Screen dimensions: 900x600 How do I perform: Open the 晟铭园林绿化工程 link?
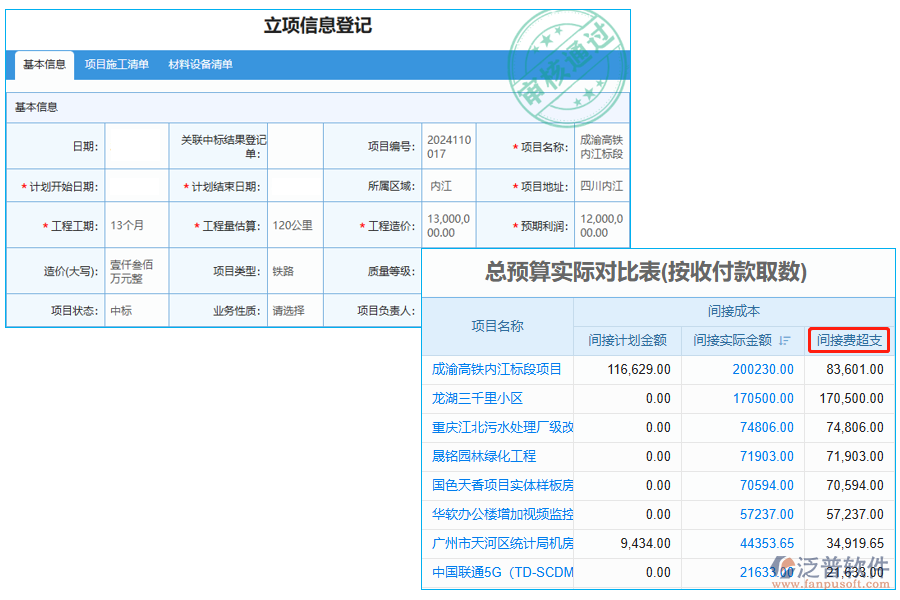point(484,456)
